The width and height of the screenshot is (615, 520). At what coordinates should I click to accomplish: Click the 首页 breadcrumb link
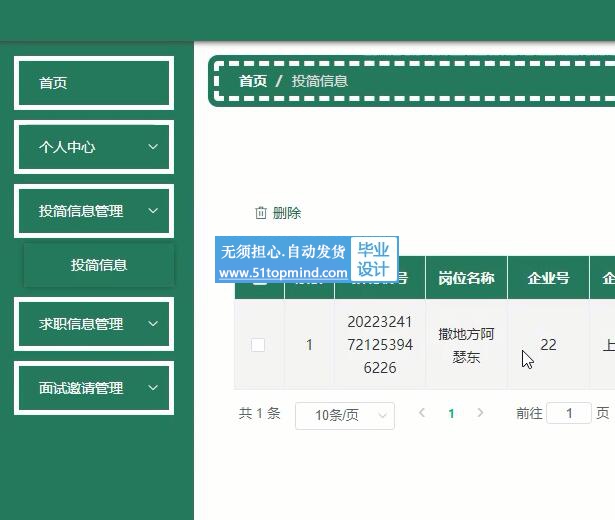click(253, 81)
